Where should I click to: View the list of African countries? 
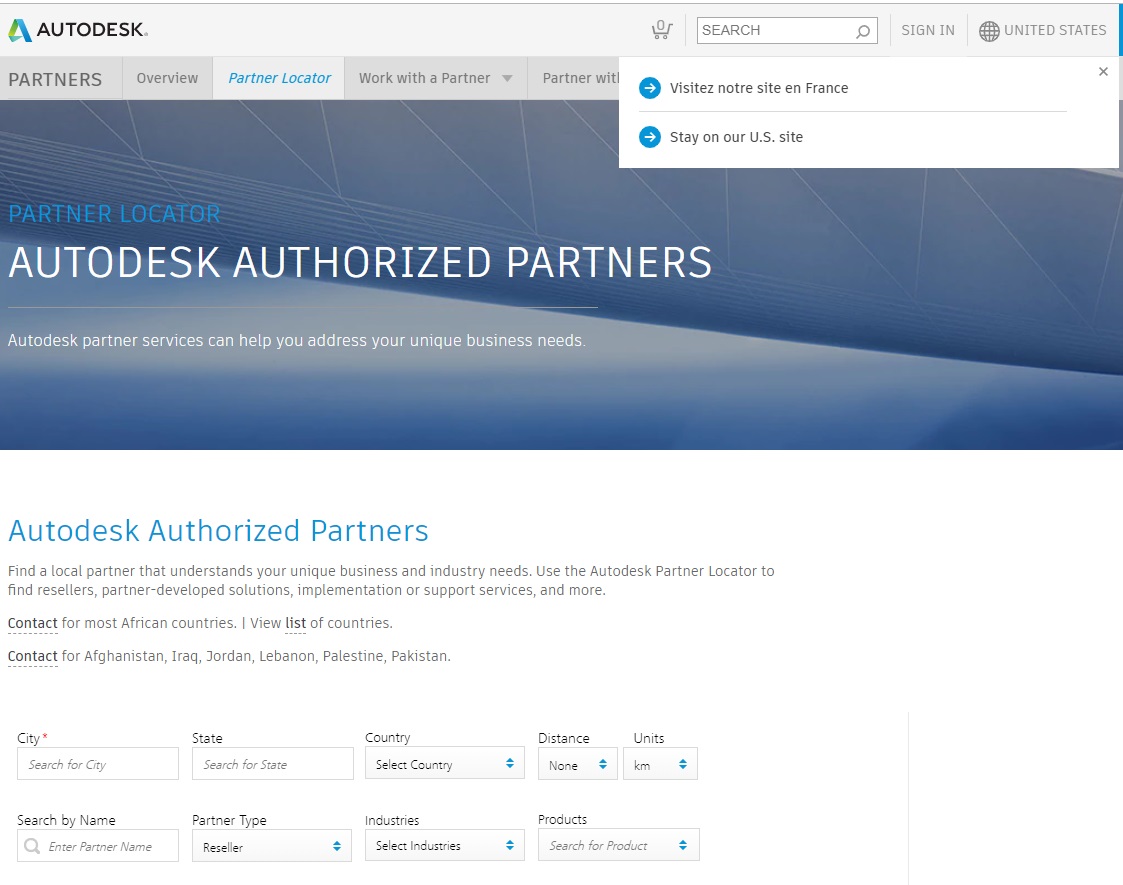point(294,623)
